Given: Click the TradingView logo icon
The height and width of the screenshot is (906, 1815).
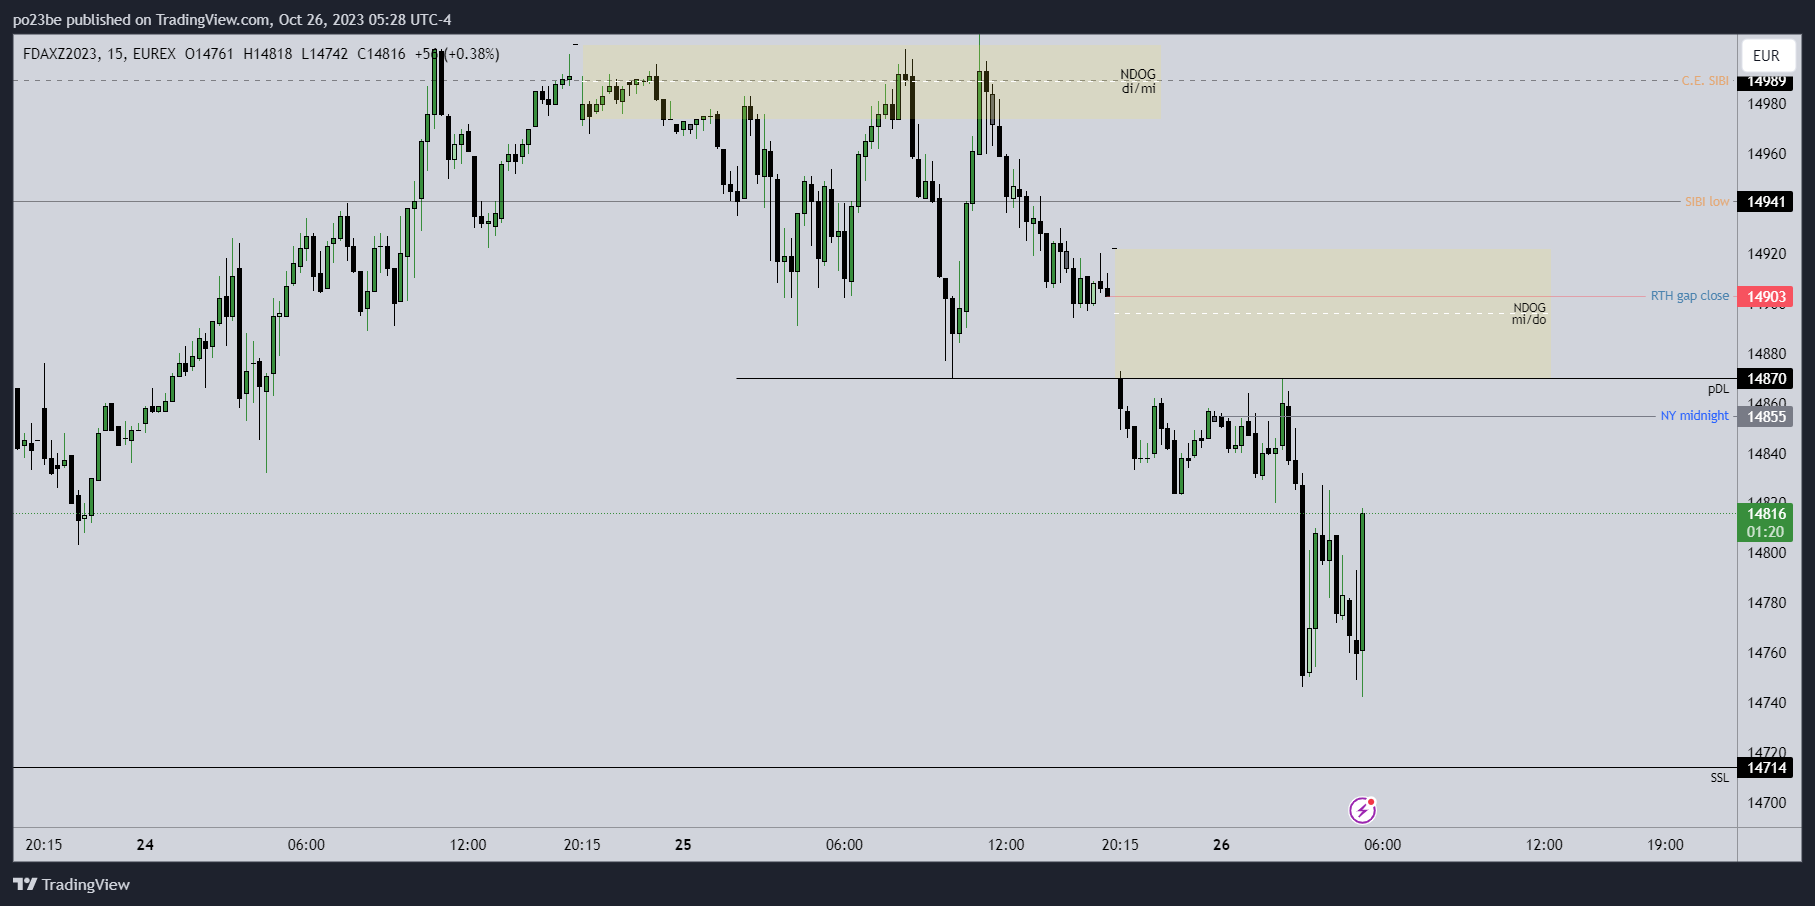Looking at the screenshot, I should (25, 884).
